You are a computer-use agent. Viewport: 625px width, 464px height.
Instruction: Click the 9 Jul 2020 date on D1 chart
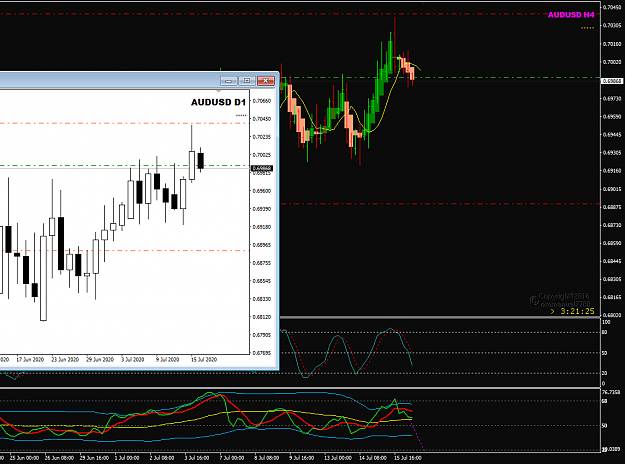coord(167,360)
